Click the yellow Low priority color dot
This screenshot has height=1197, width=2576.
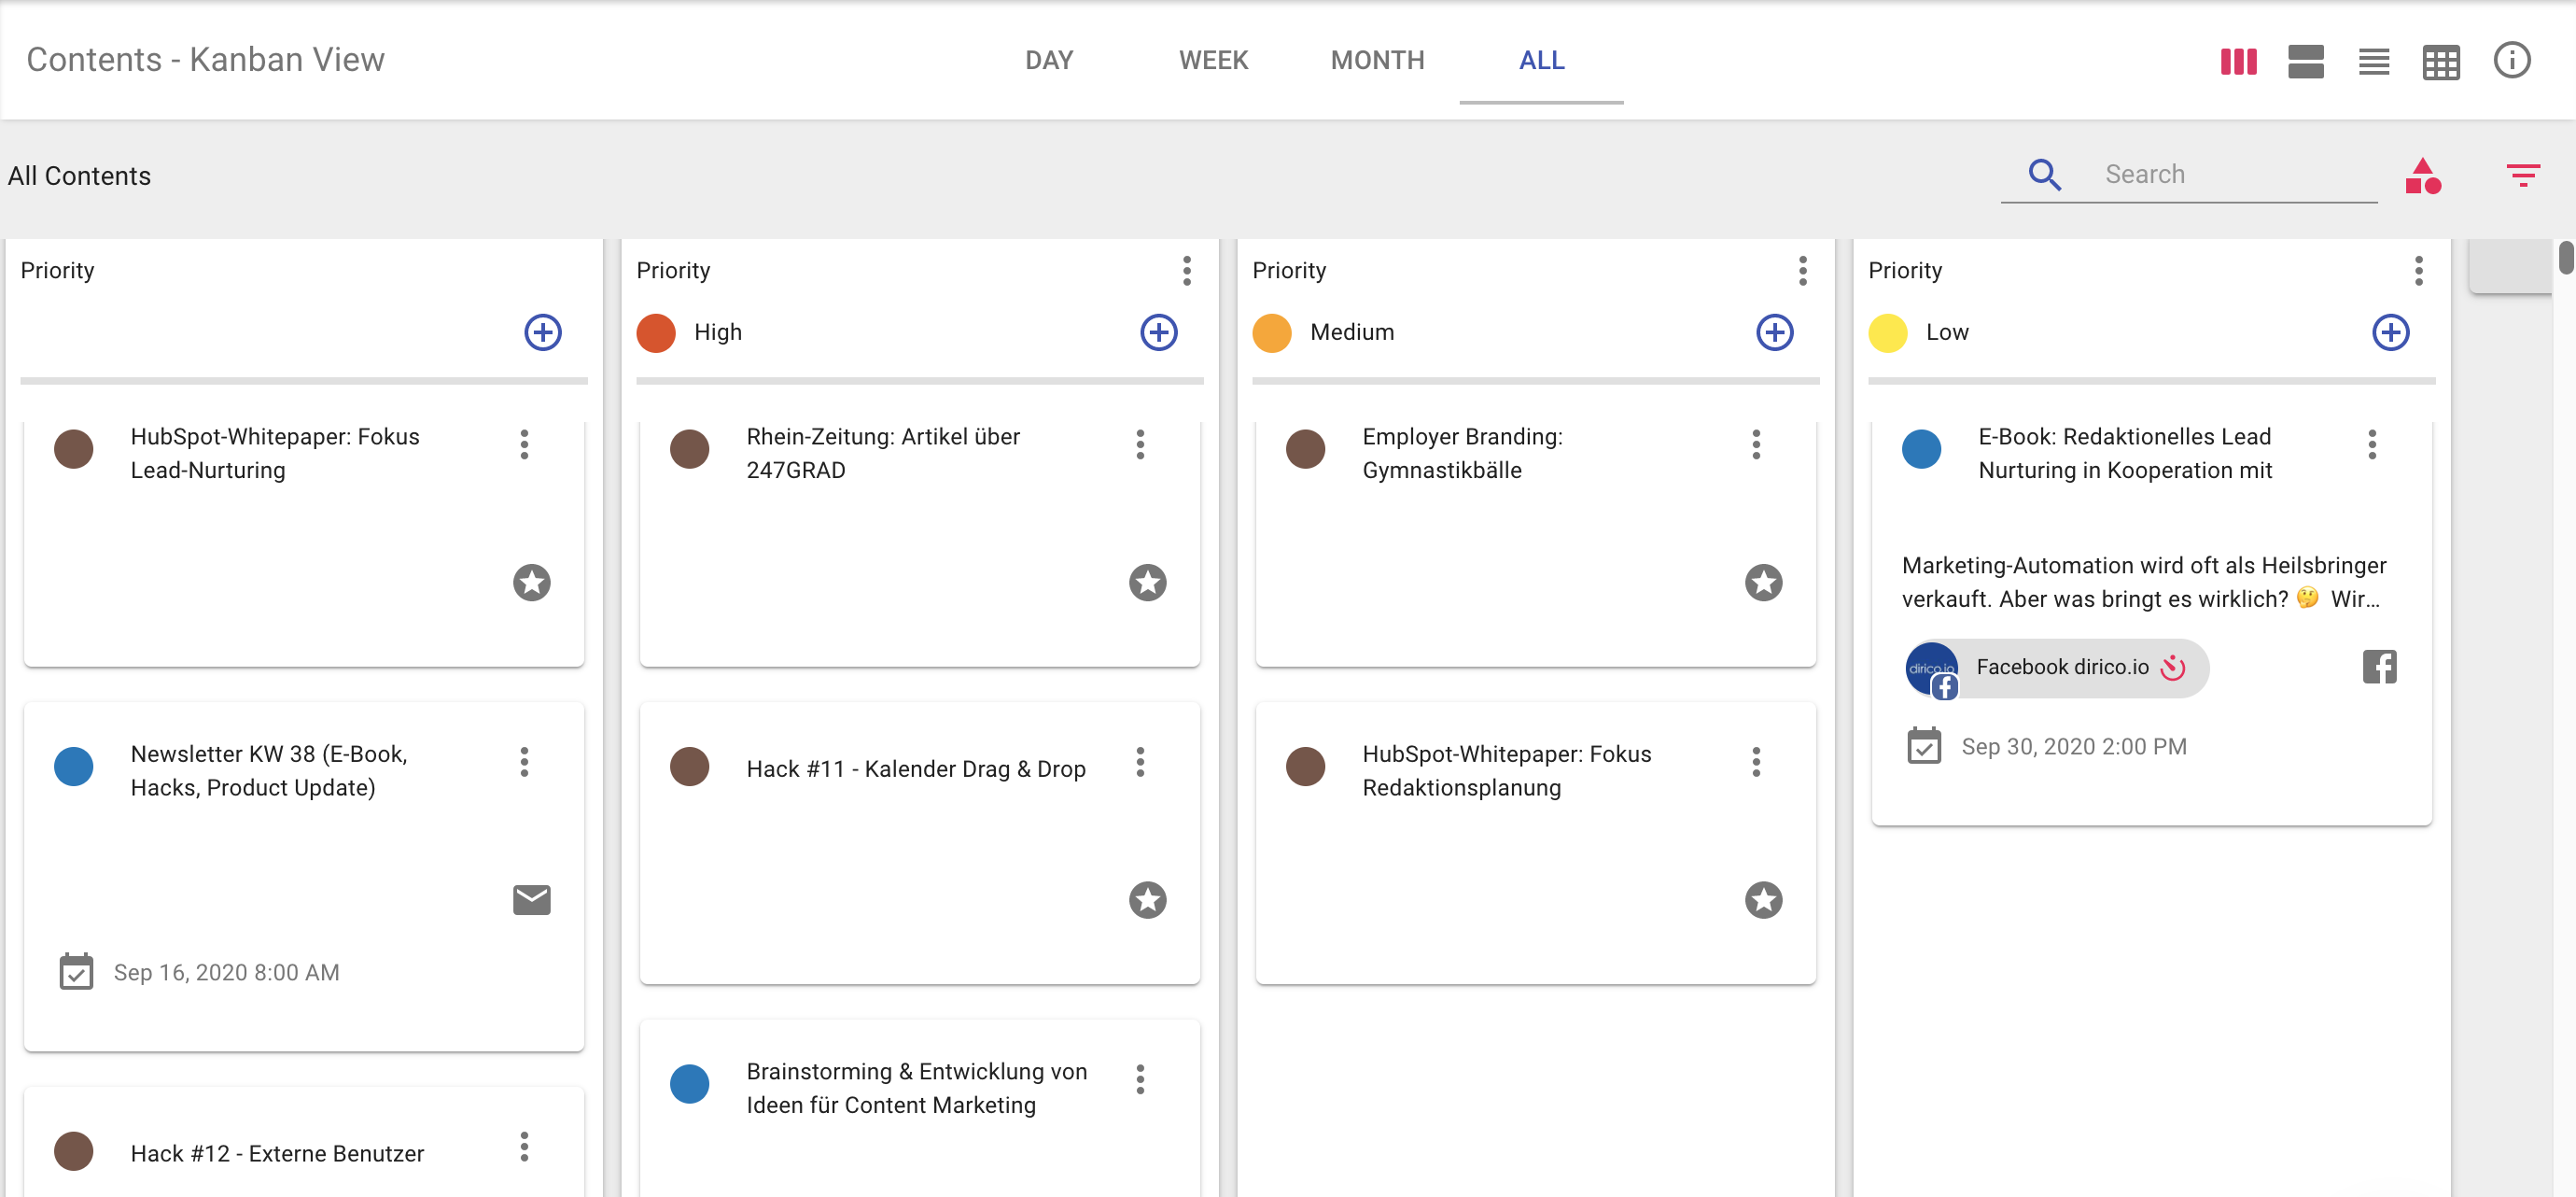1888,332
